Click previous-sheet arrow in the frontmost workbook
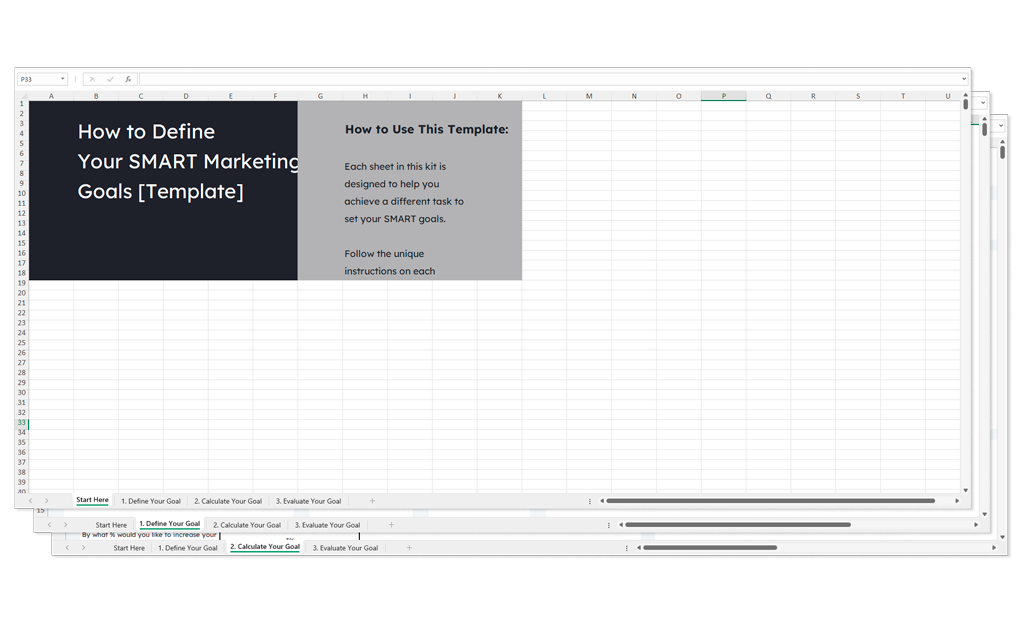Image resolution: width=1024 pixels, height=620 pixels. click(30, 501)
